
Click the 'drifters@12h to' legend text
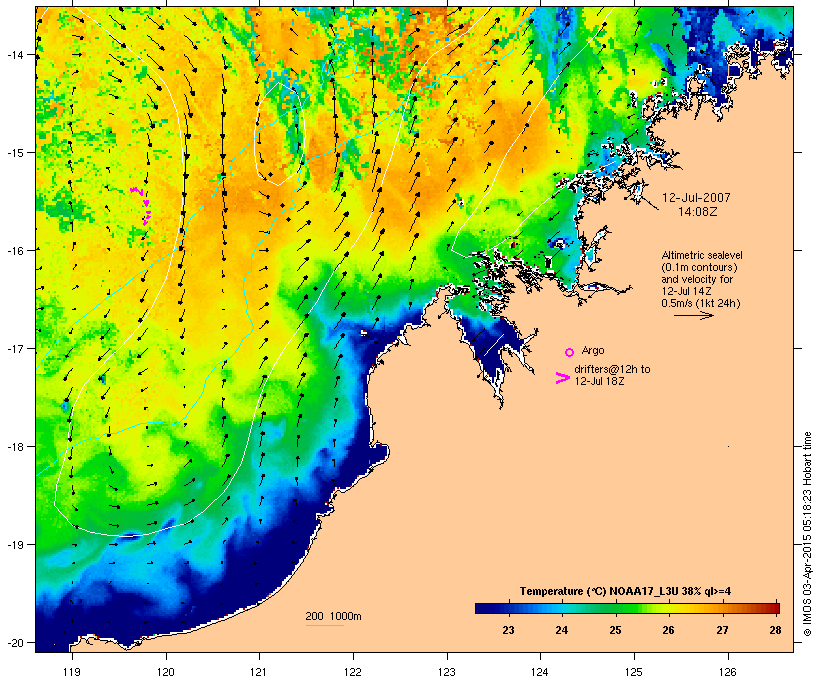pyautogui.click(x=612, y=369)
